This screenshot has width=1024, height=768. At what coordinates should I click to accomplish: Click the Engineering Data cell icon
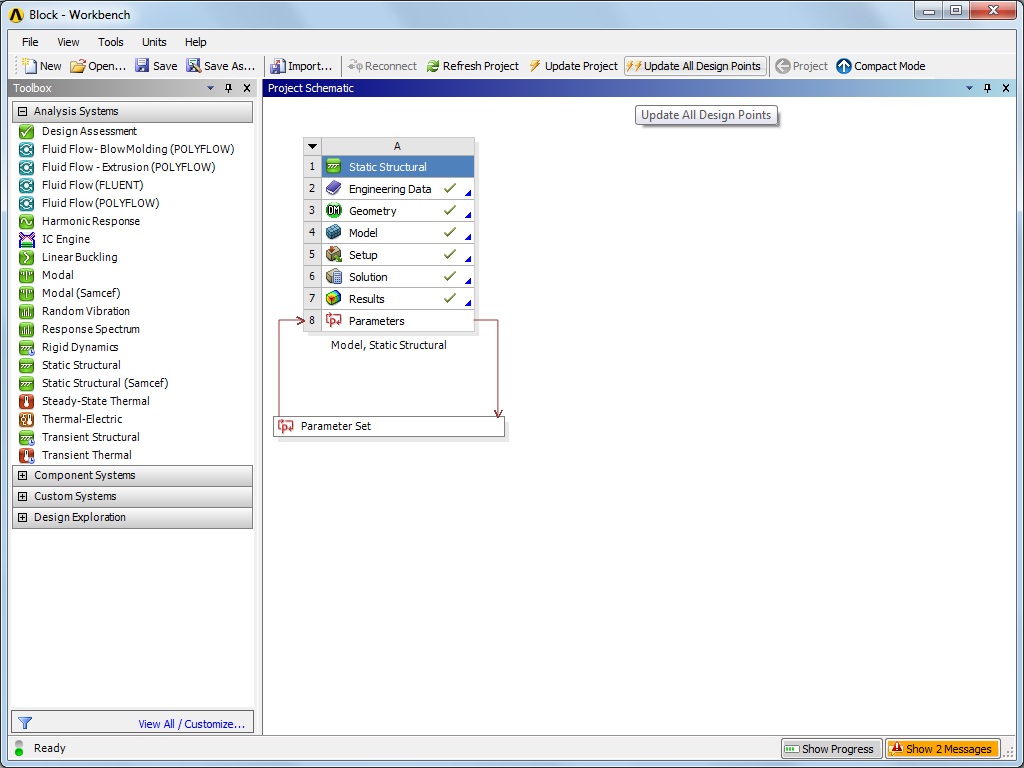[x=334, y=189]
